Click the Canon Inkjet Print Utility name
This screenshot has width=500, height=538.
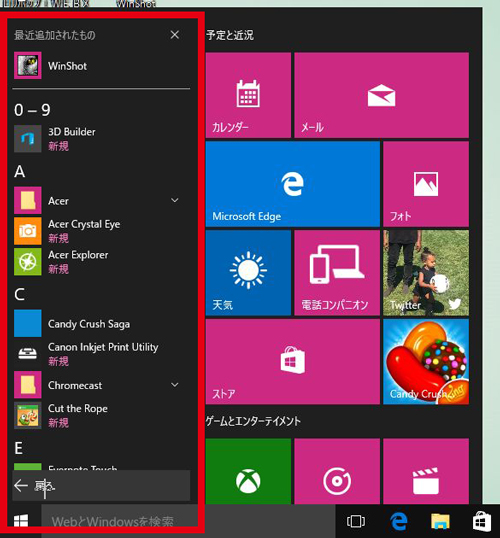point(103,347)
